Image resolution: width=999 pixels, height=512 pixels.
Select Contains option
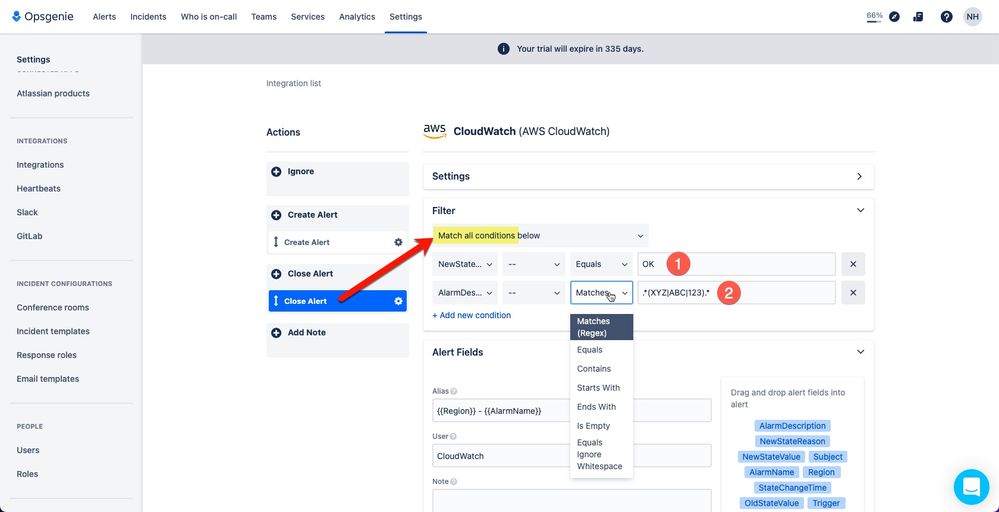point(601,369)
